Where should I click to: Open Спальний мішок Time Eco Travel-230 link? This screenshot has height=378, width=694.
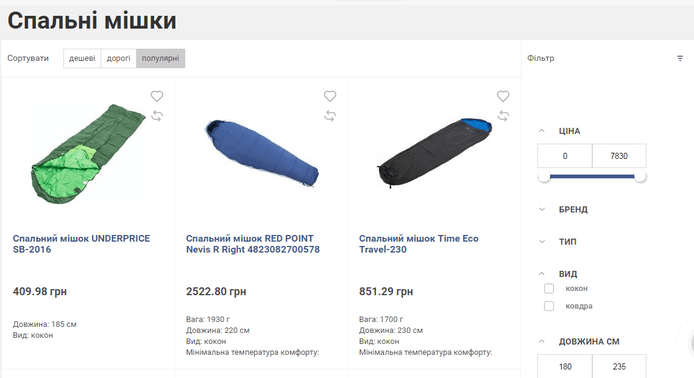coord(419,244)
